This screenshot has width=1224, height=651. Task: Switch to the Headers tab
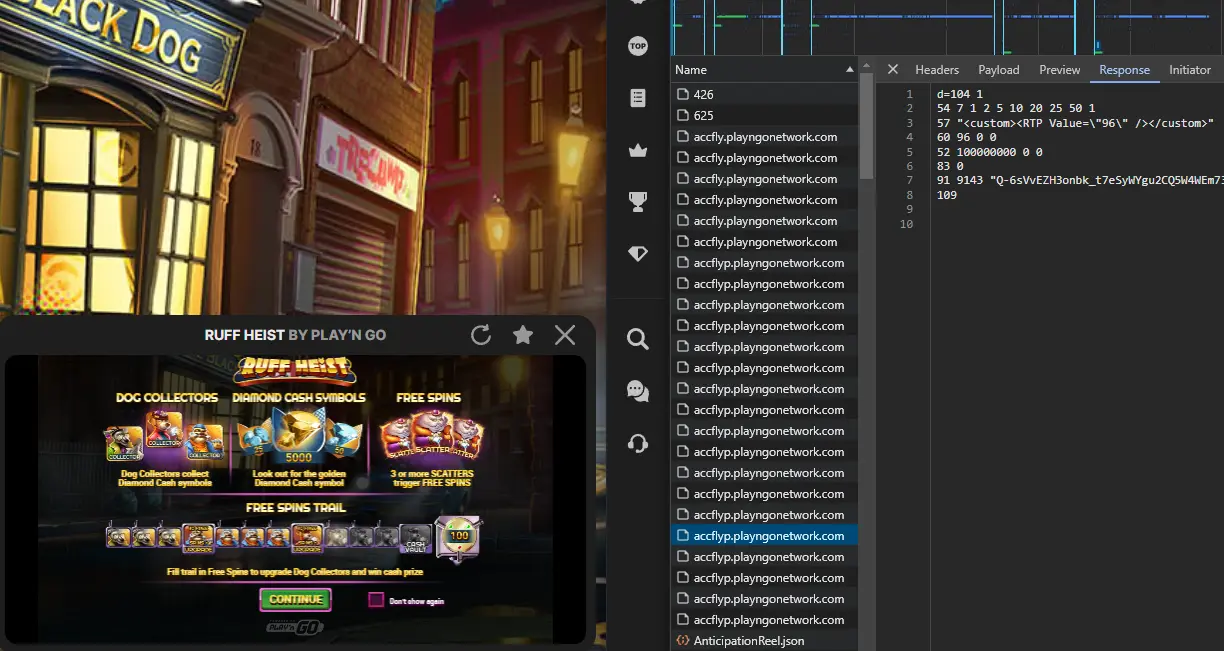pyautogui.click(x=937, y=70)
